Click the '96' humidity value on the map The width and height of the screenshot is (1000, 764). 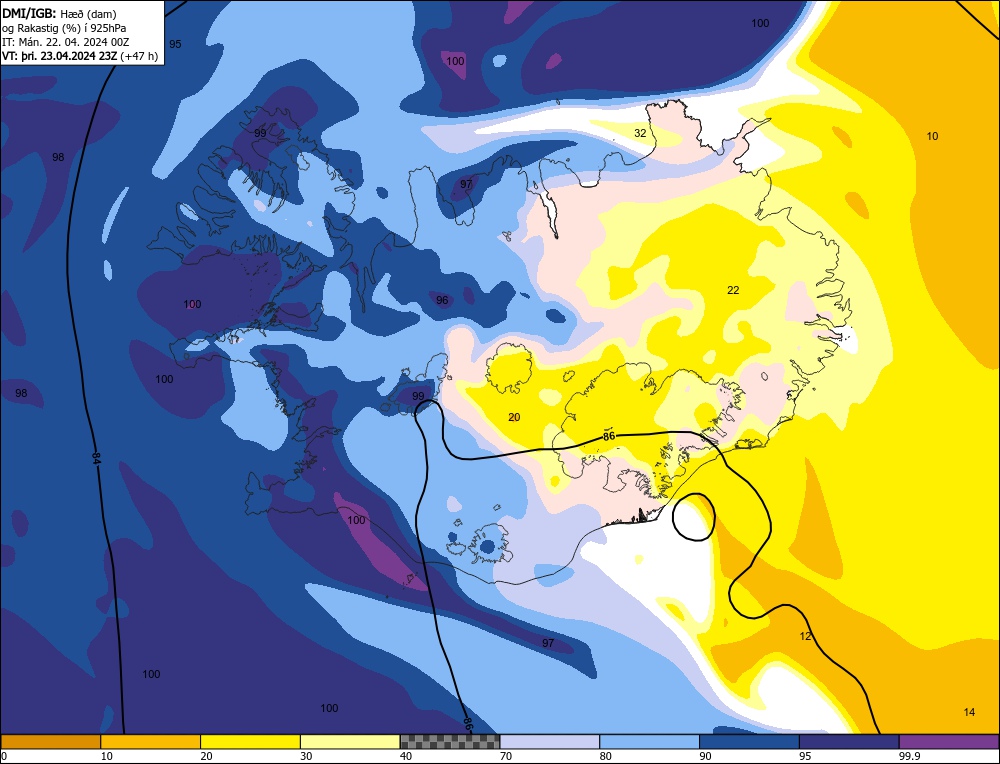(442, 300)
